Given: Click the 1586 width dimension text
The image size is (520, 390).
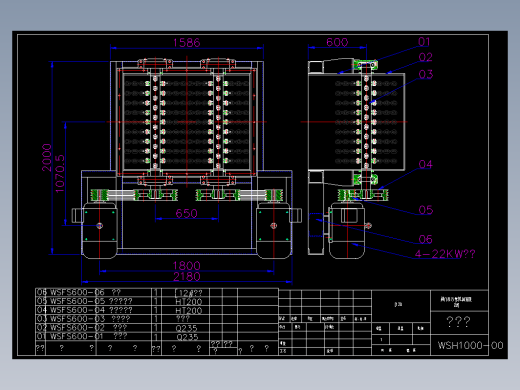Looking at the screenshot, I should [187, 43].
